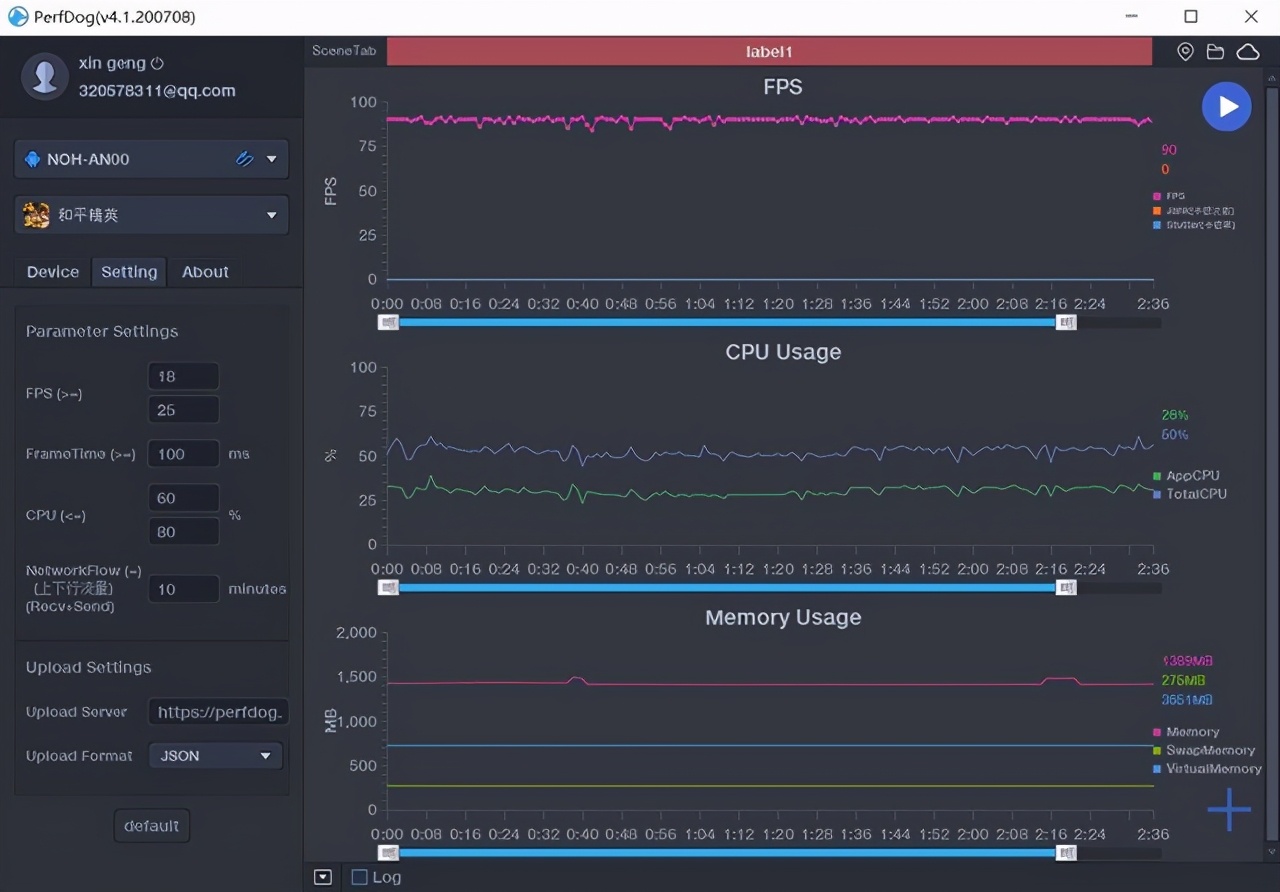Open the folder icon in top bar
Viewport: 1280px width, 892px height.
[x=1215, y=52]
